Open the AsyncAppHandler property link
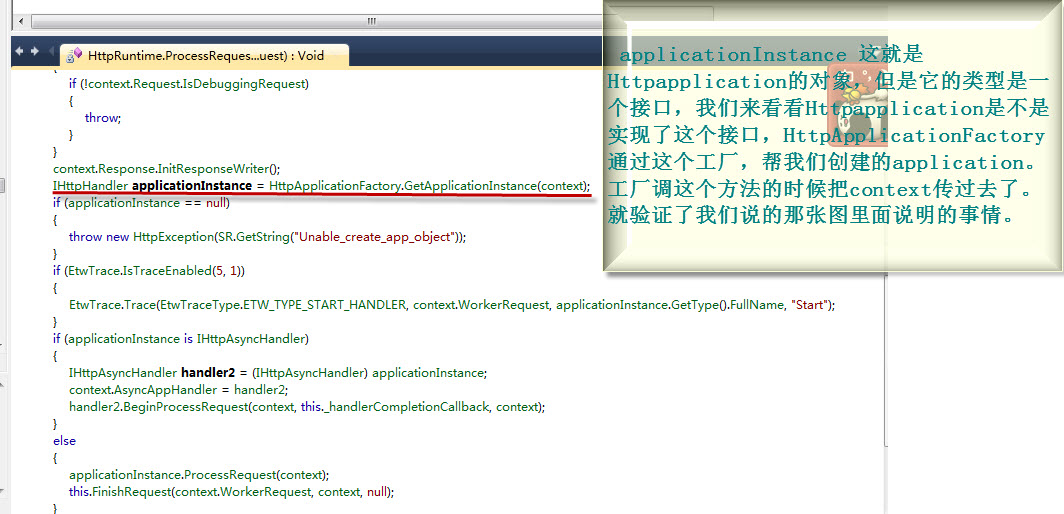Viewport: 1064px width, 514px height. [164, 390]
